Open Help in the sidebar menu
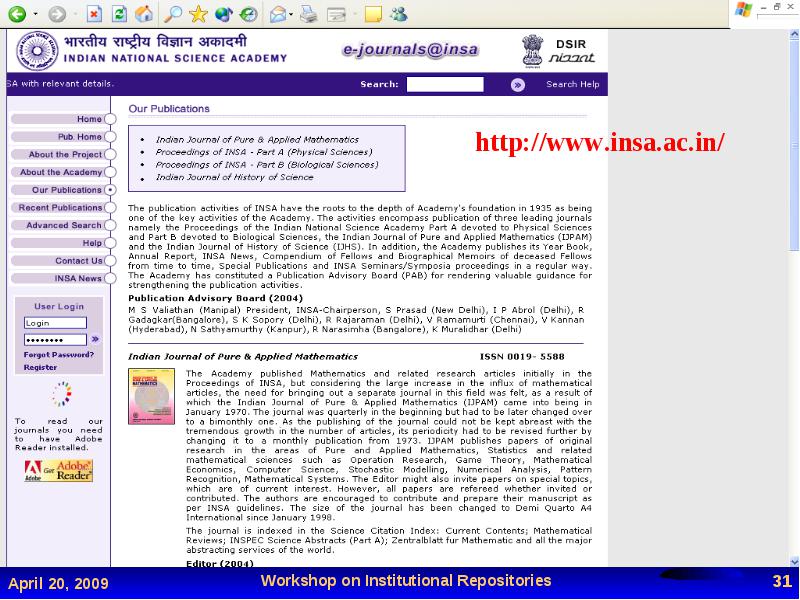 click(x=92, y=243)
